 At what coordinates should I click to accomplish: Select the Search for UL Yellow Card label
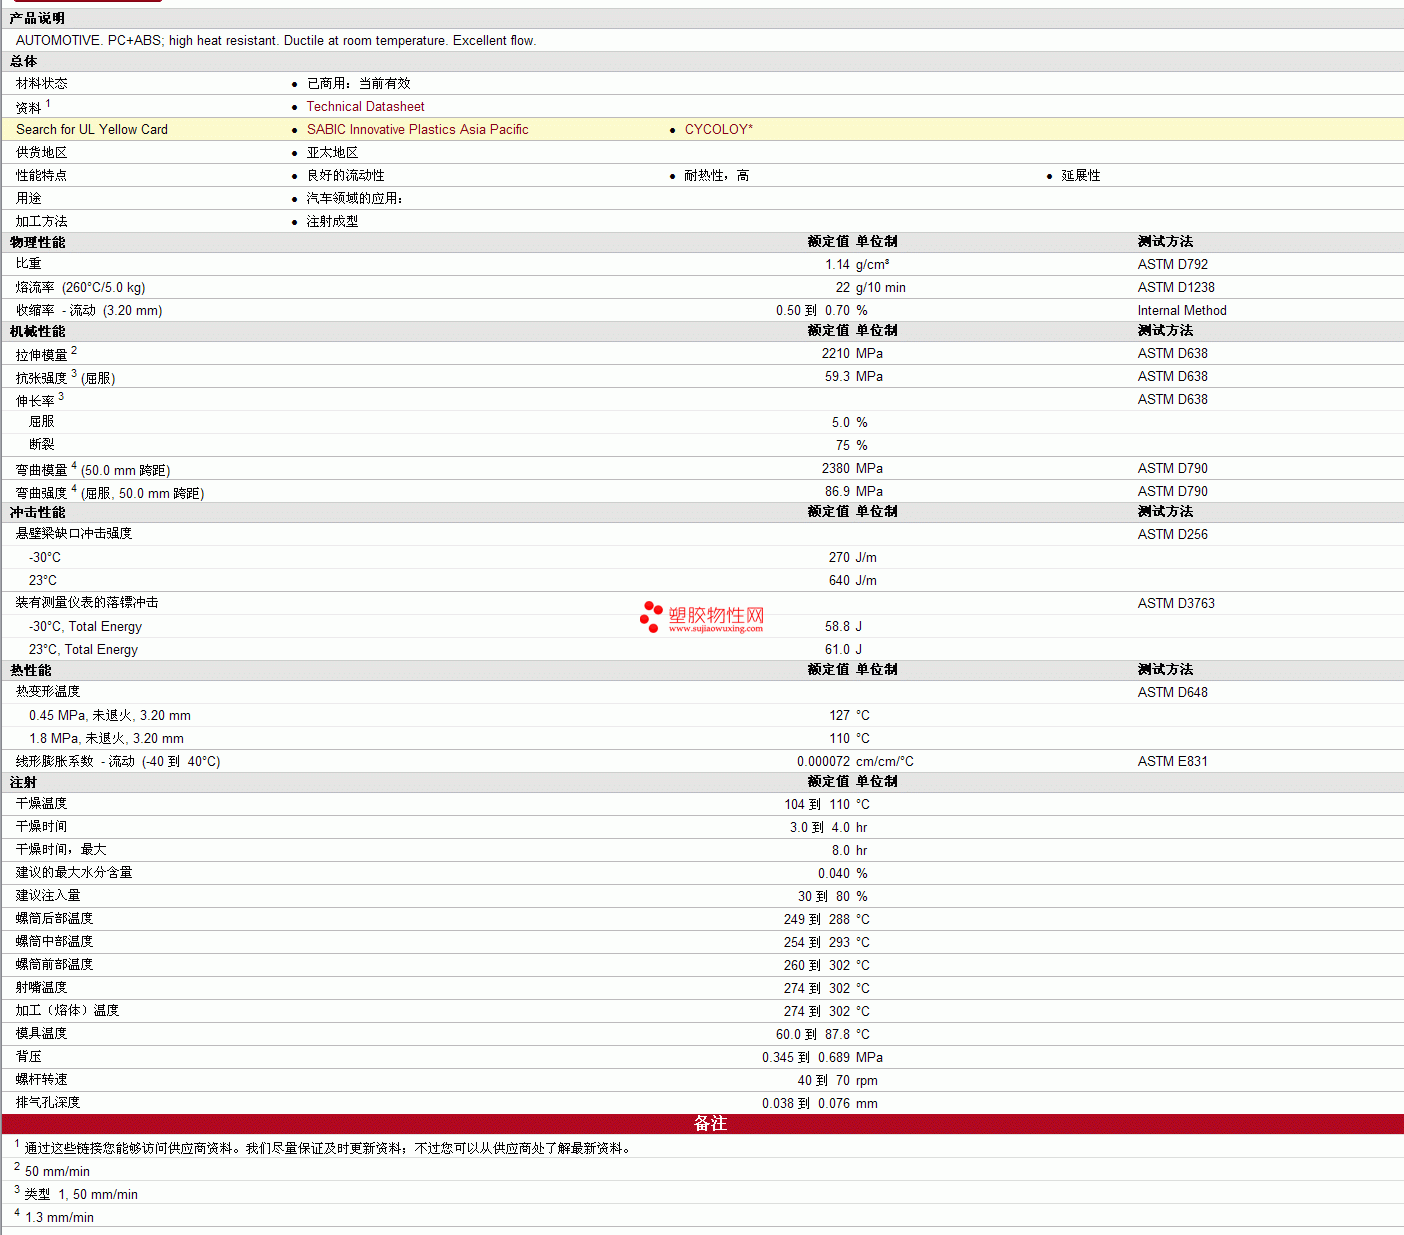tap(92, 129)
